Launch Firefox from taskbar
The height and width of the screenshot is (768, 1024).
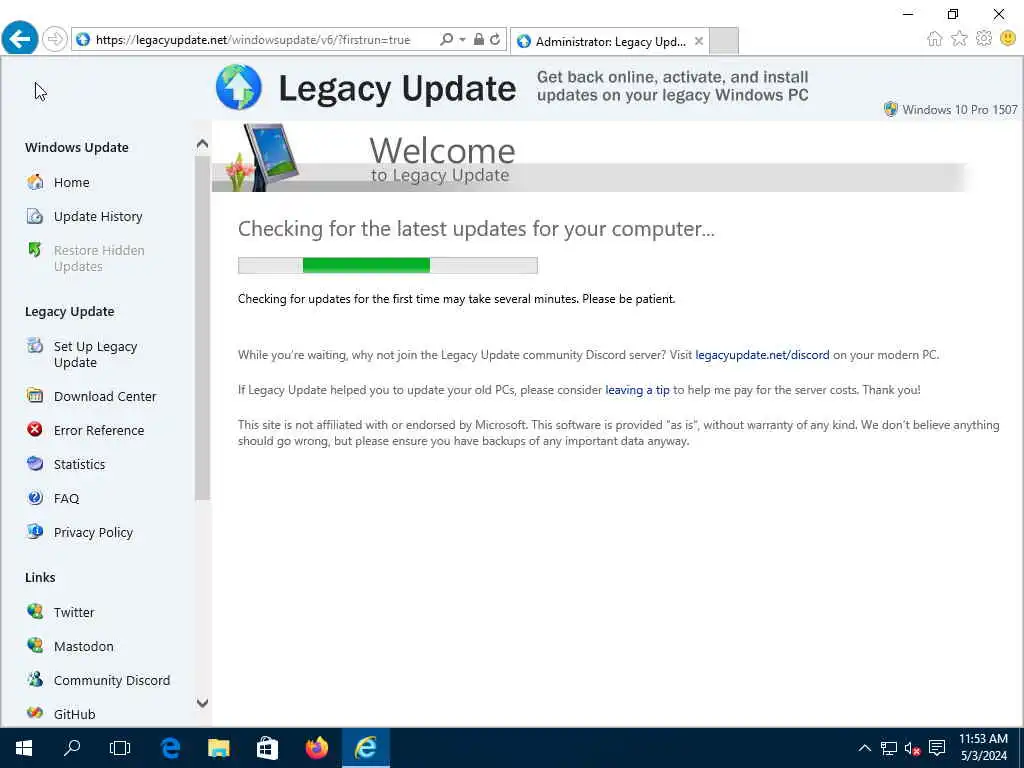[x=317, y=748]
